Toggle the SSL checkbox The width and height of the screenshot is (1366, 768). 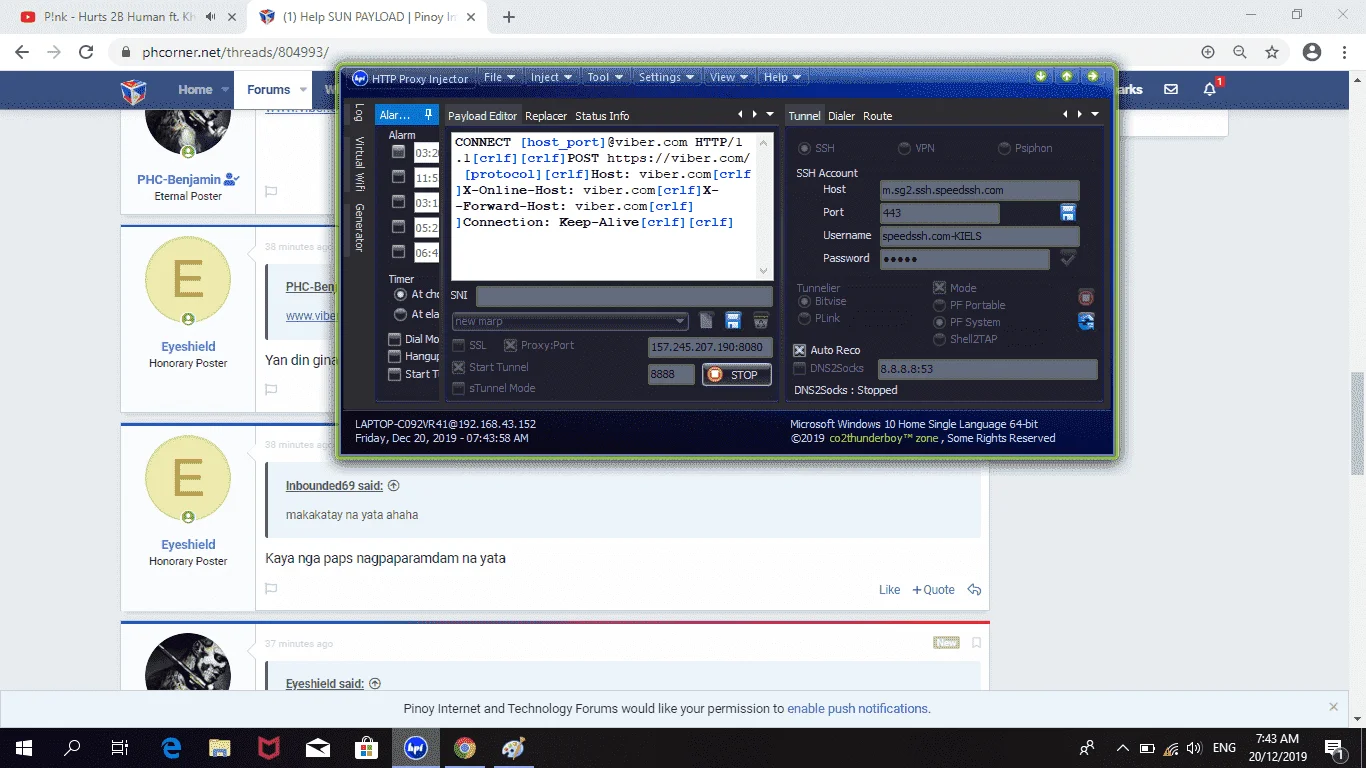[x=459, y=345]
